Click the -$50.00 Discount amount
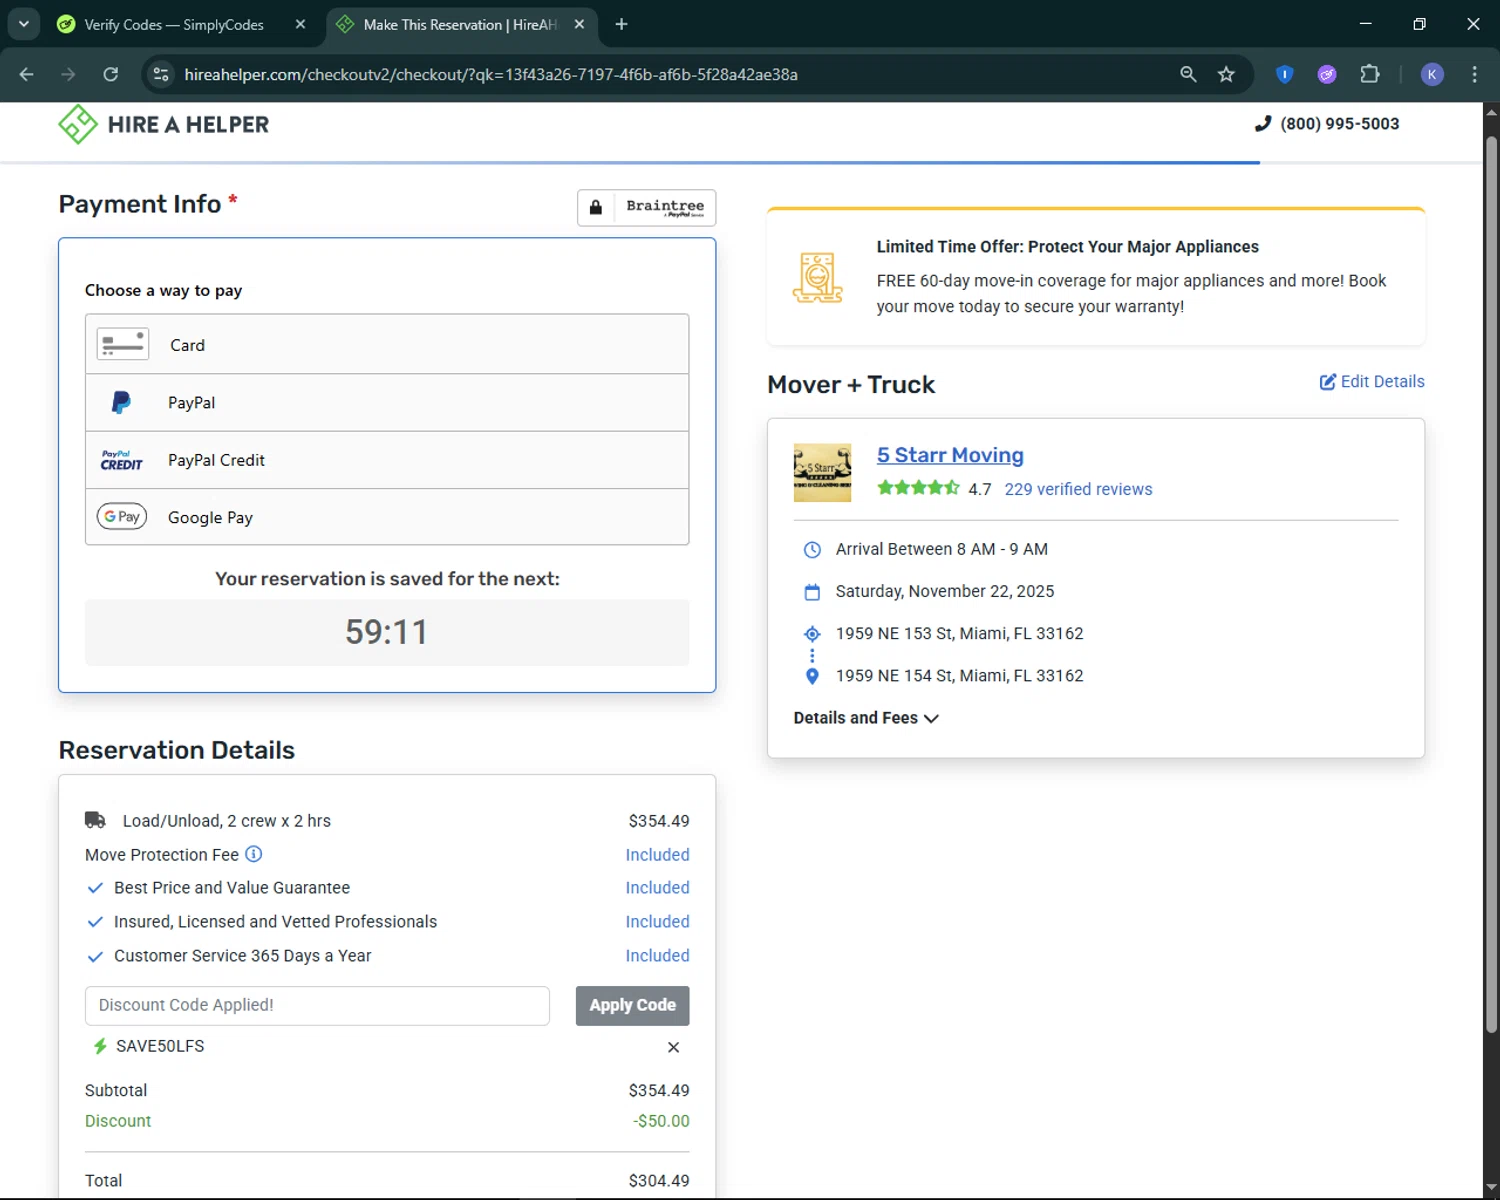1500x1200 pixels. pos(661,1121)
